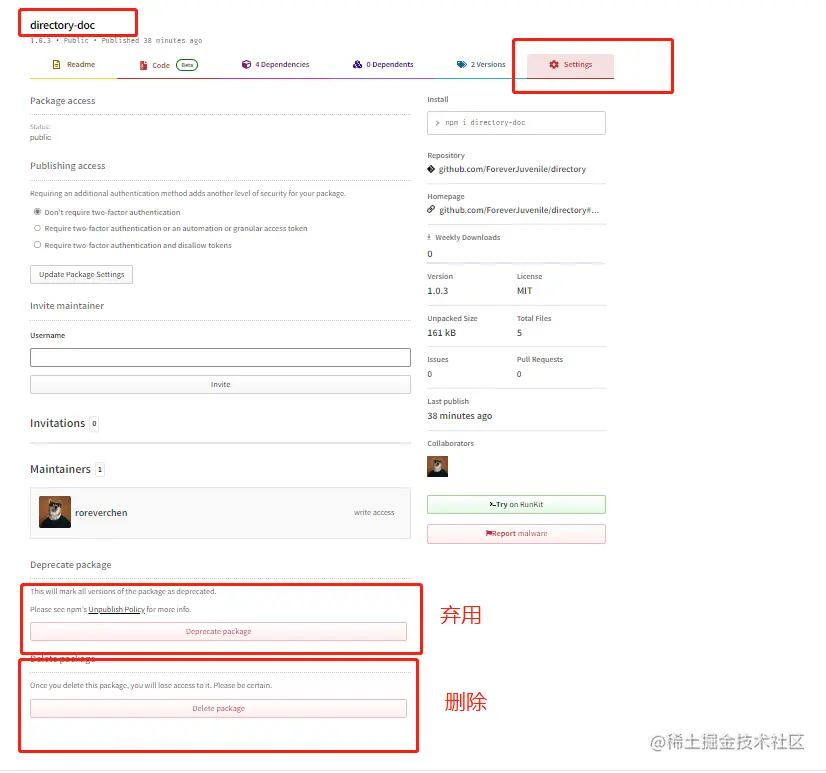
Task: Click the Maintainers count badge 1
Action: [x=100, y=469]
